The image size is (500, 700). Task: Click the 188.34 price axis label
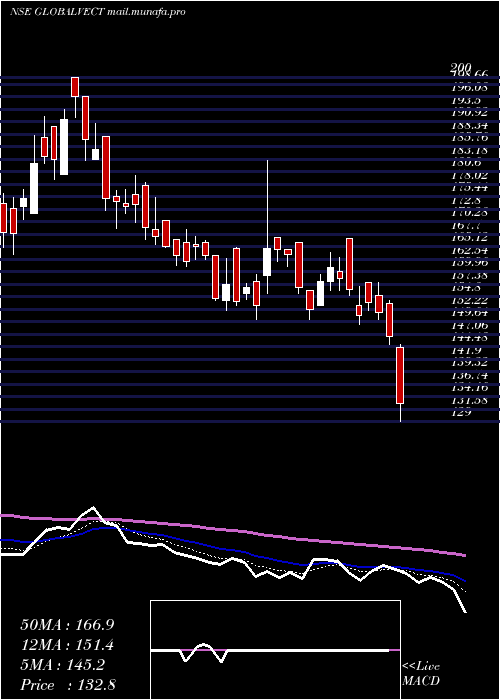click(x=469, y=125)
